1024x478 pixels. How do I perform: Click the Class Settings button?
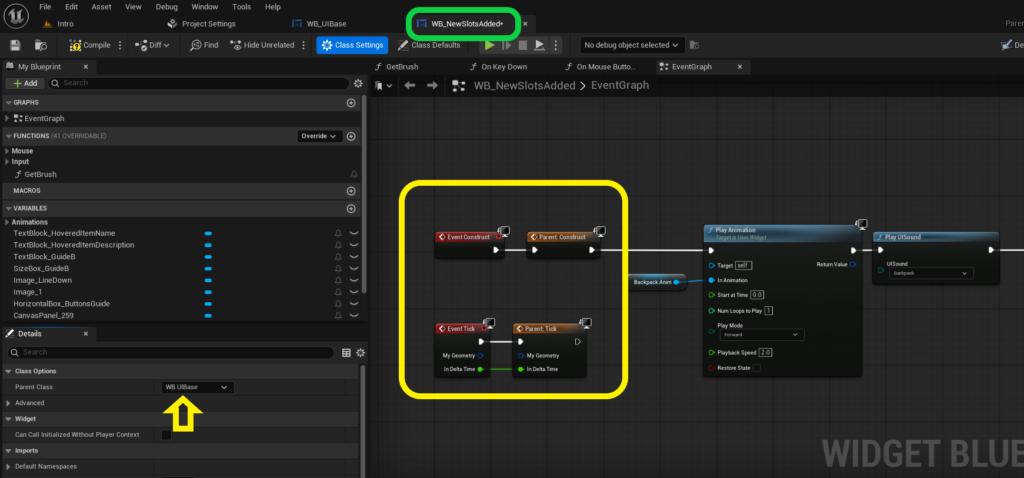(353, 45)
